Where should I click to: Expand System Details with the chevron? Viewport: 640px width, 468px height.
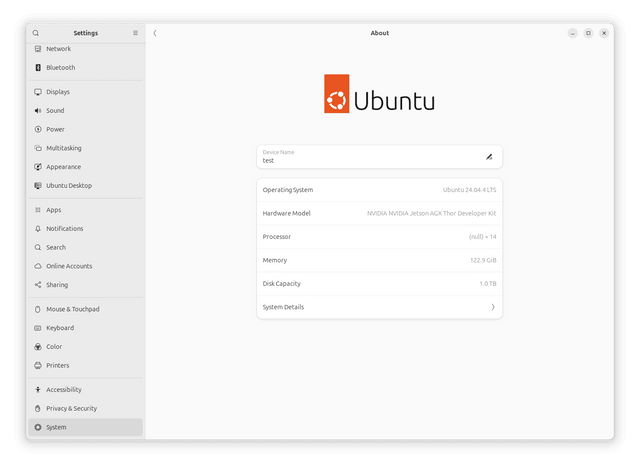tap(493, 307)
